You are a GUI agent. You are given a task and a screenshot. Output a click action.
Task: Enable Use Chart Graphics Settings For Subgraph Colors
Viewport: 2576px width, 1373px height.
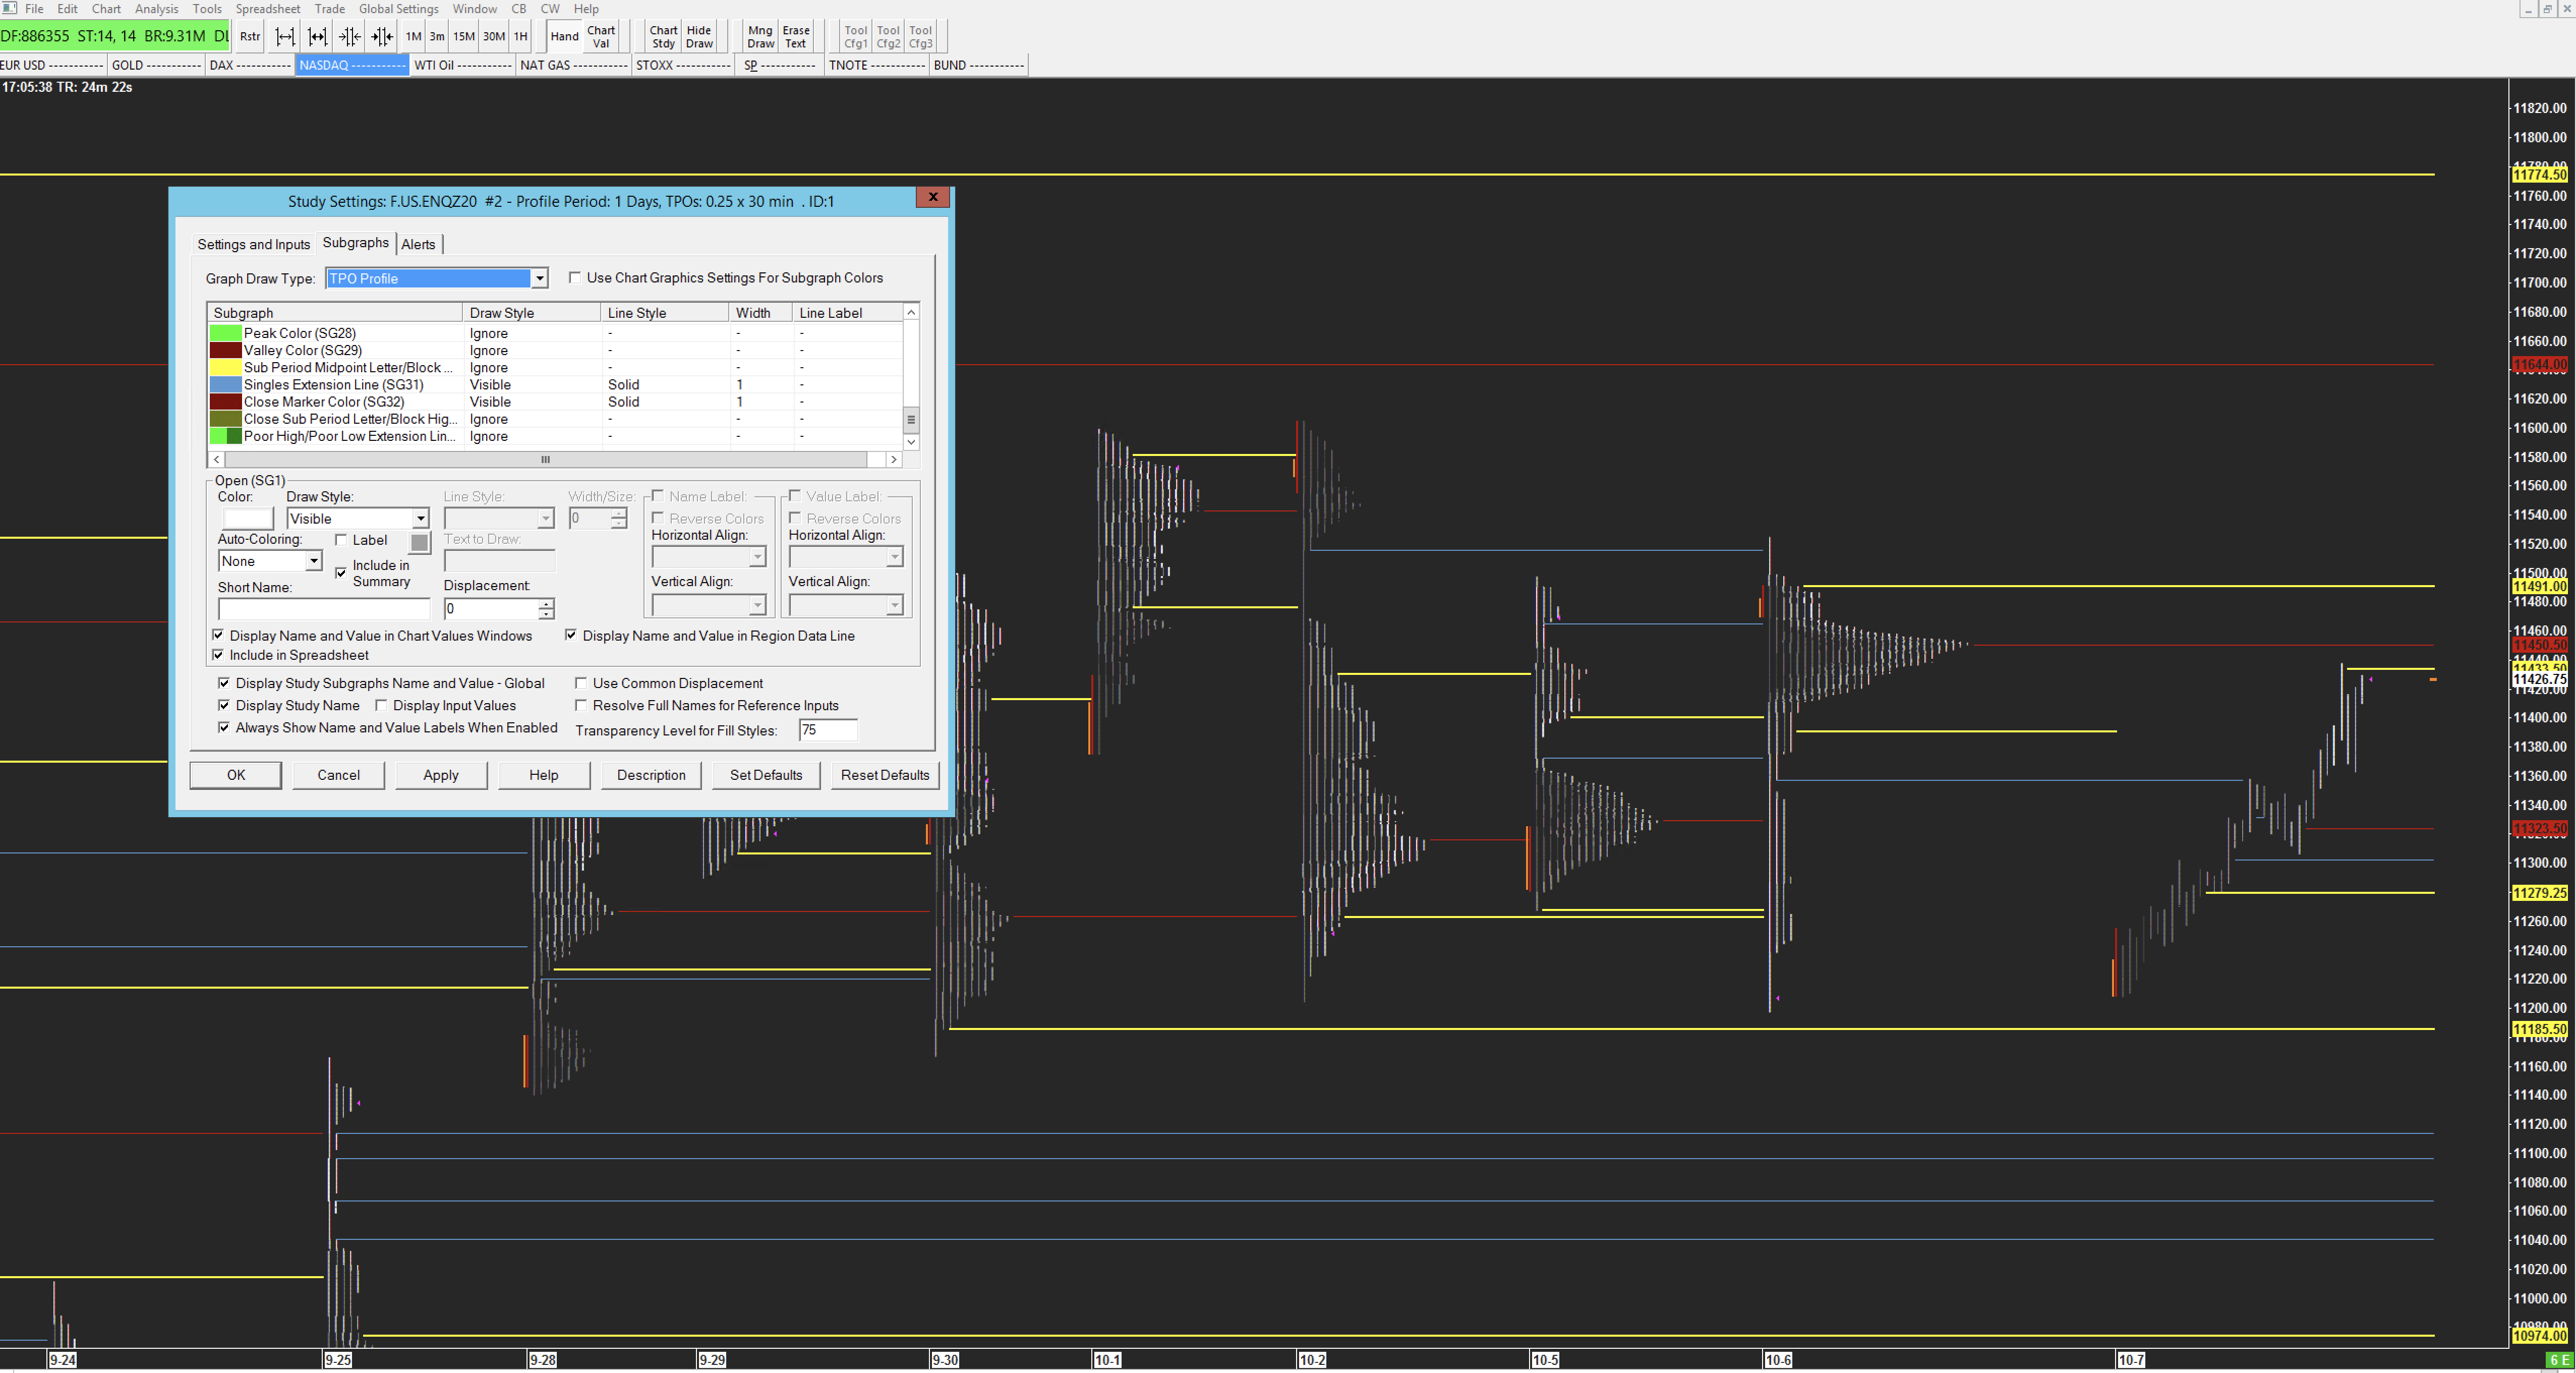click(x=575, y=278)
